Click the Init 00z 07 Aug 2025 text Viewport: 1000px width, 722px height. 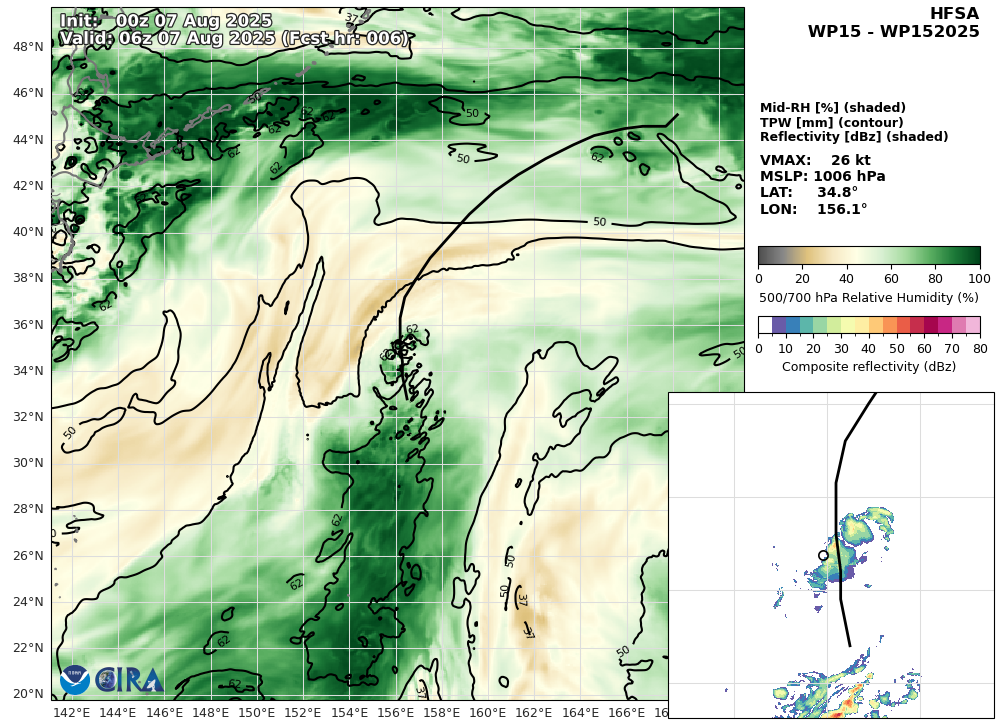point(166,21)
